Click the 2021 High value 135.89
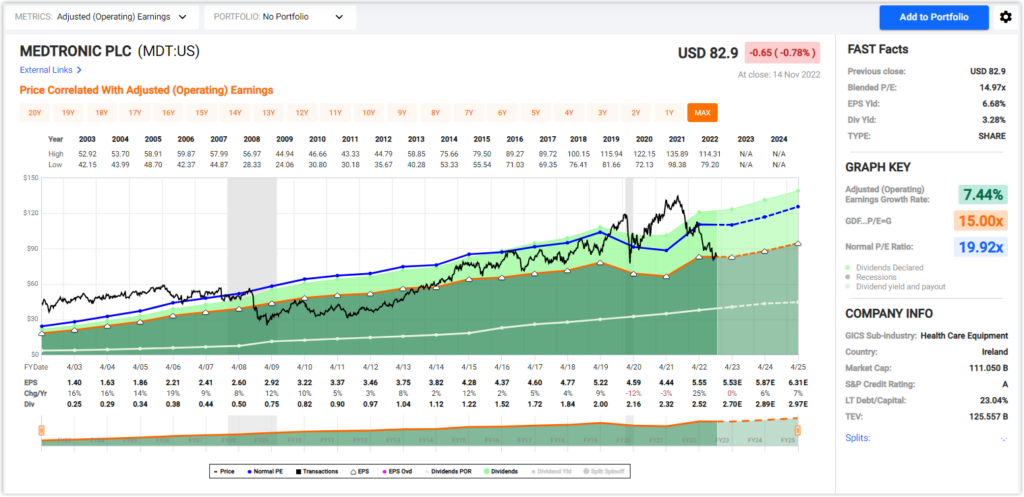 pyautogui.click(x=677, y=154)
